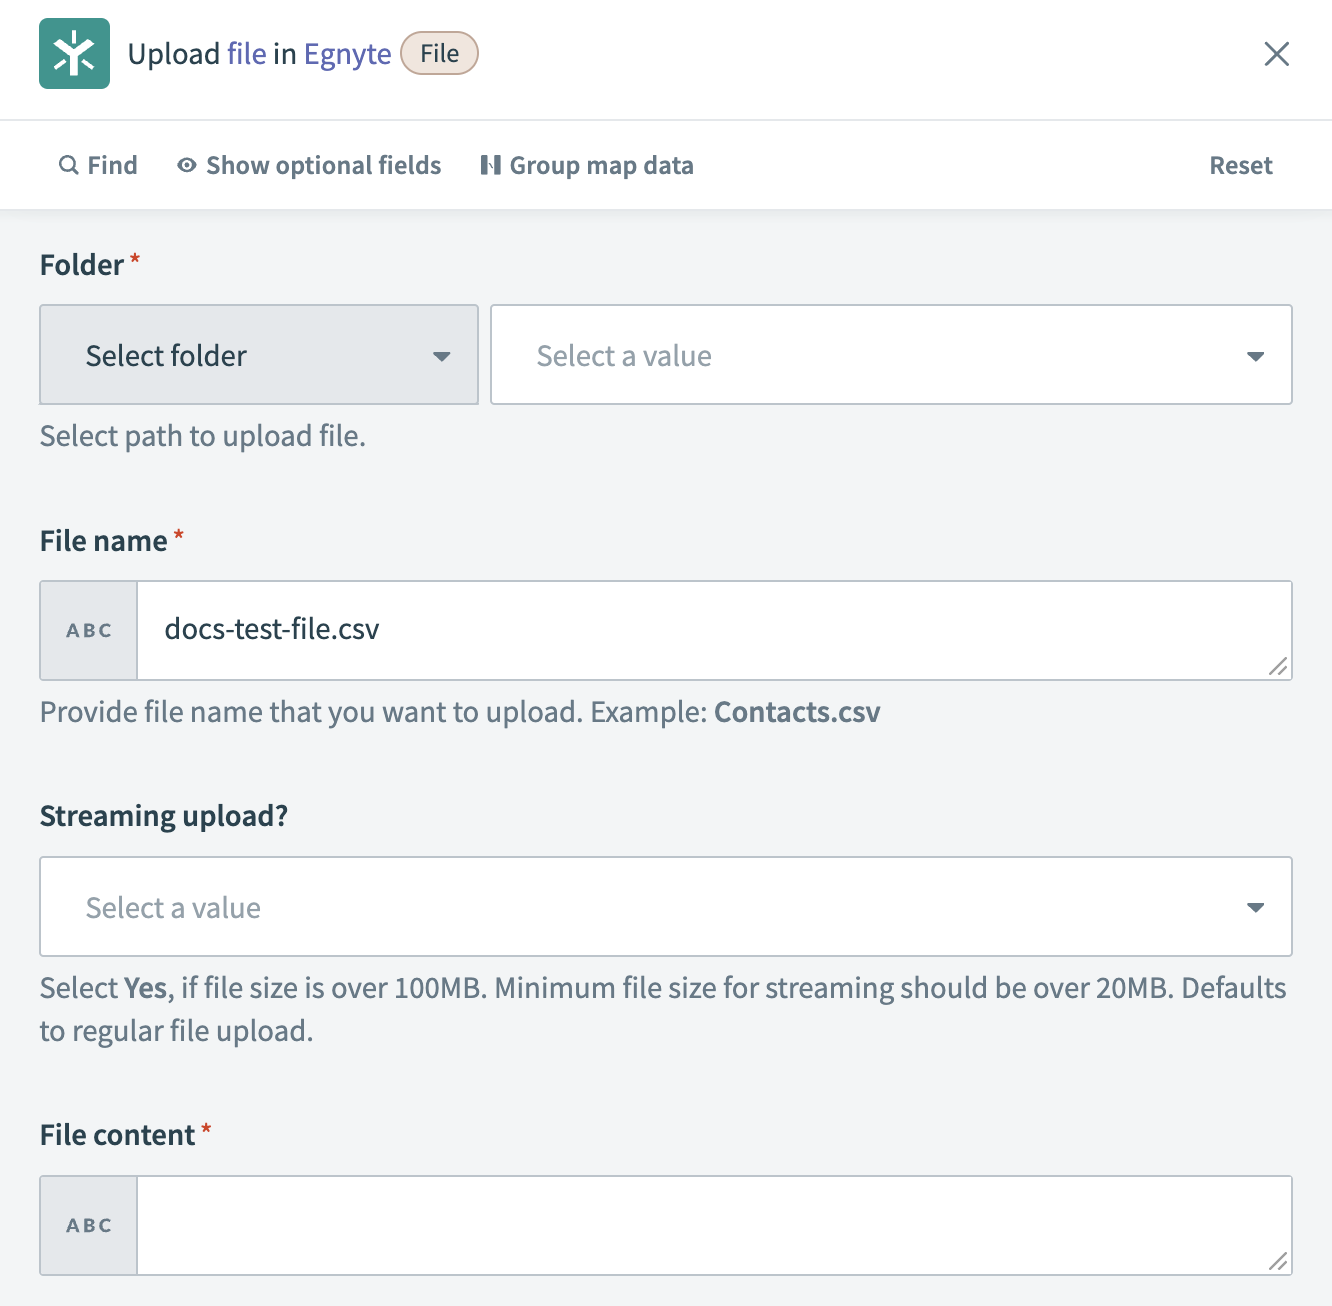The width and height of the screenshot is (1332, 1306).
Task: Click inside the File content text area
Action: pos(700,1224)
